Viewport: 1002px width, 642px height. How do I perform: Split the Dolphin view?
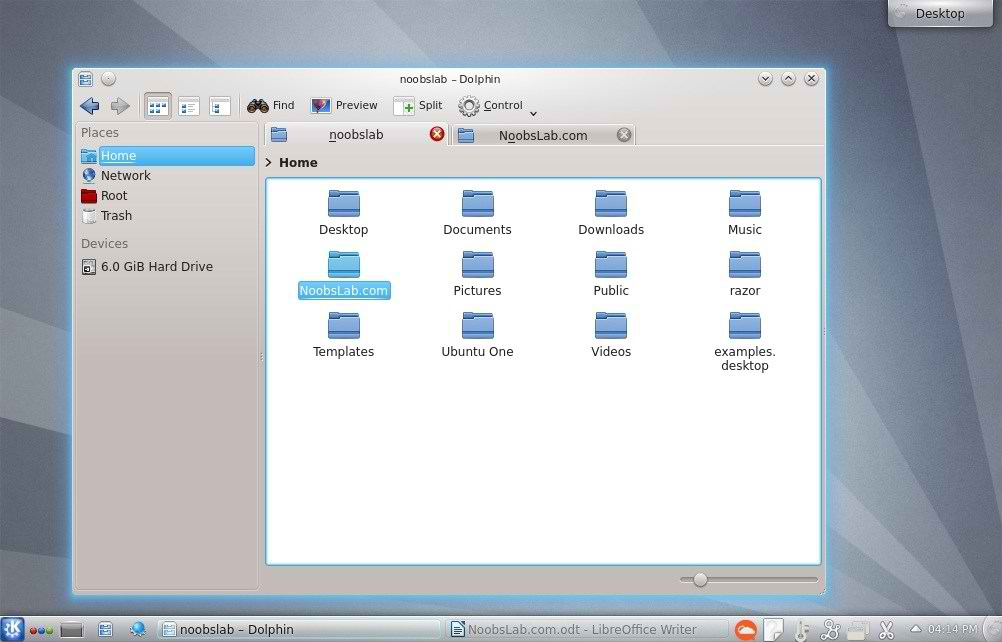(x=418, y=105)
